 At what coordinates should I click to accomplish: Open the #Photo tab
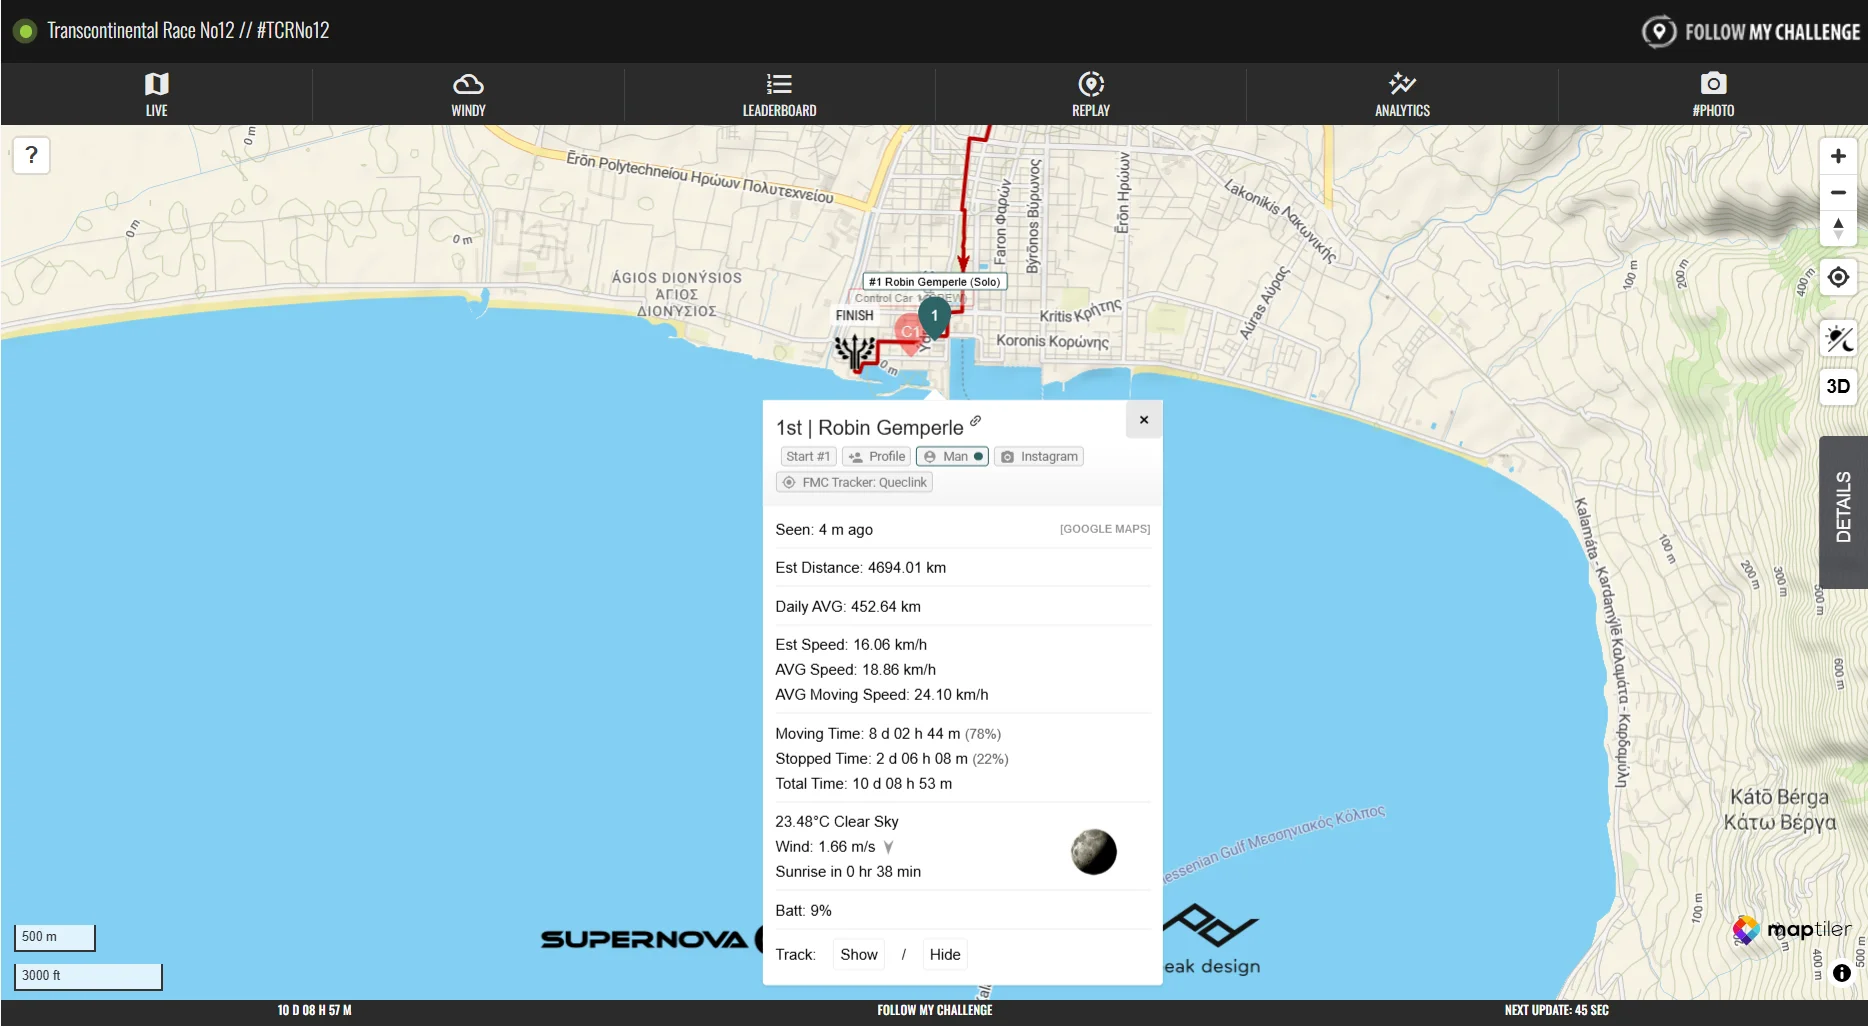pyautogui.click(x=1713, y=94)
